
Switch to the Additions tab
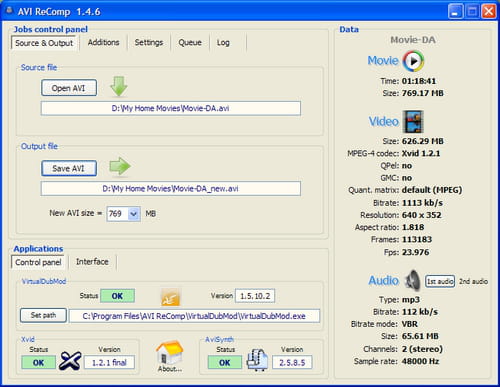(x=103, y=42)
